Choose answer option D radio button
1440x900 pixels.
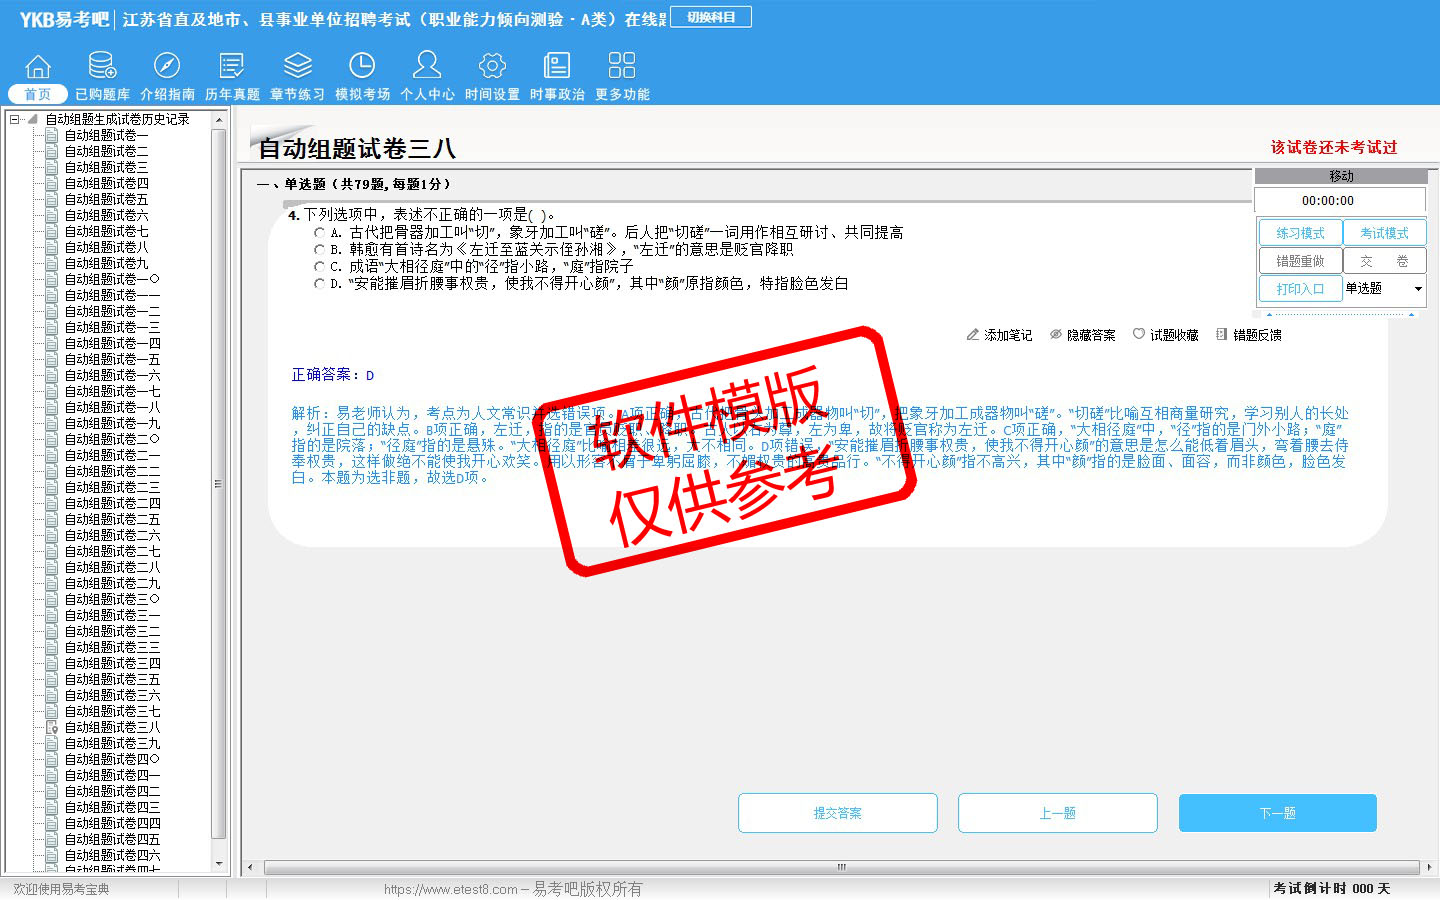[320, 283]
